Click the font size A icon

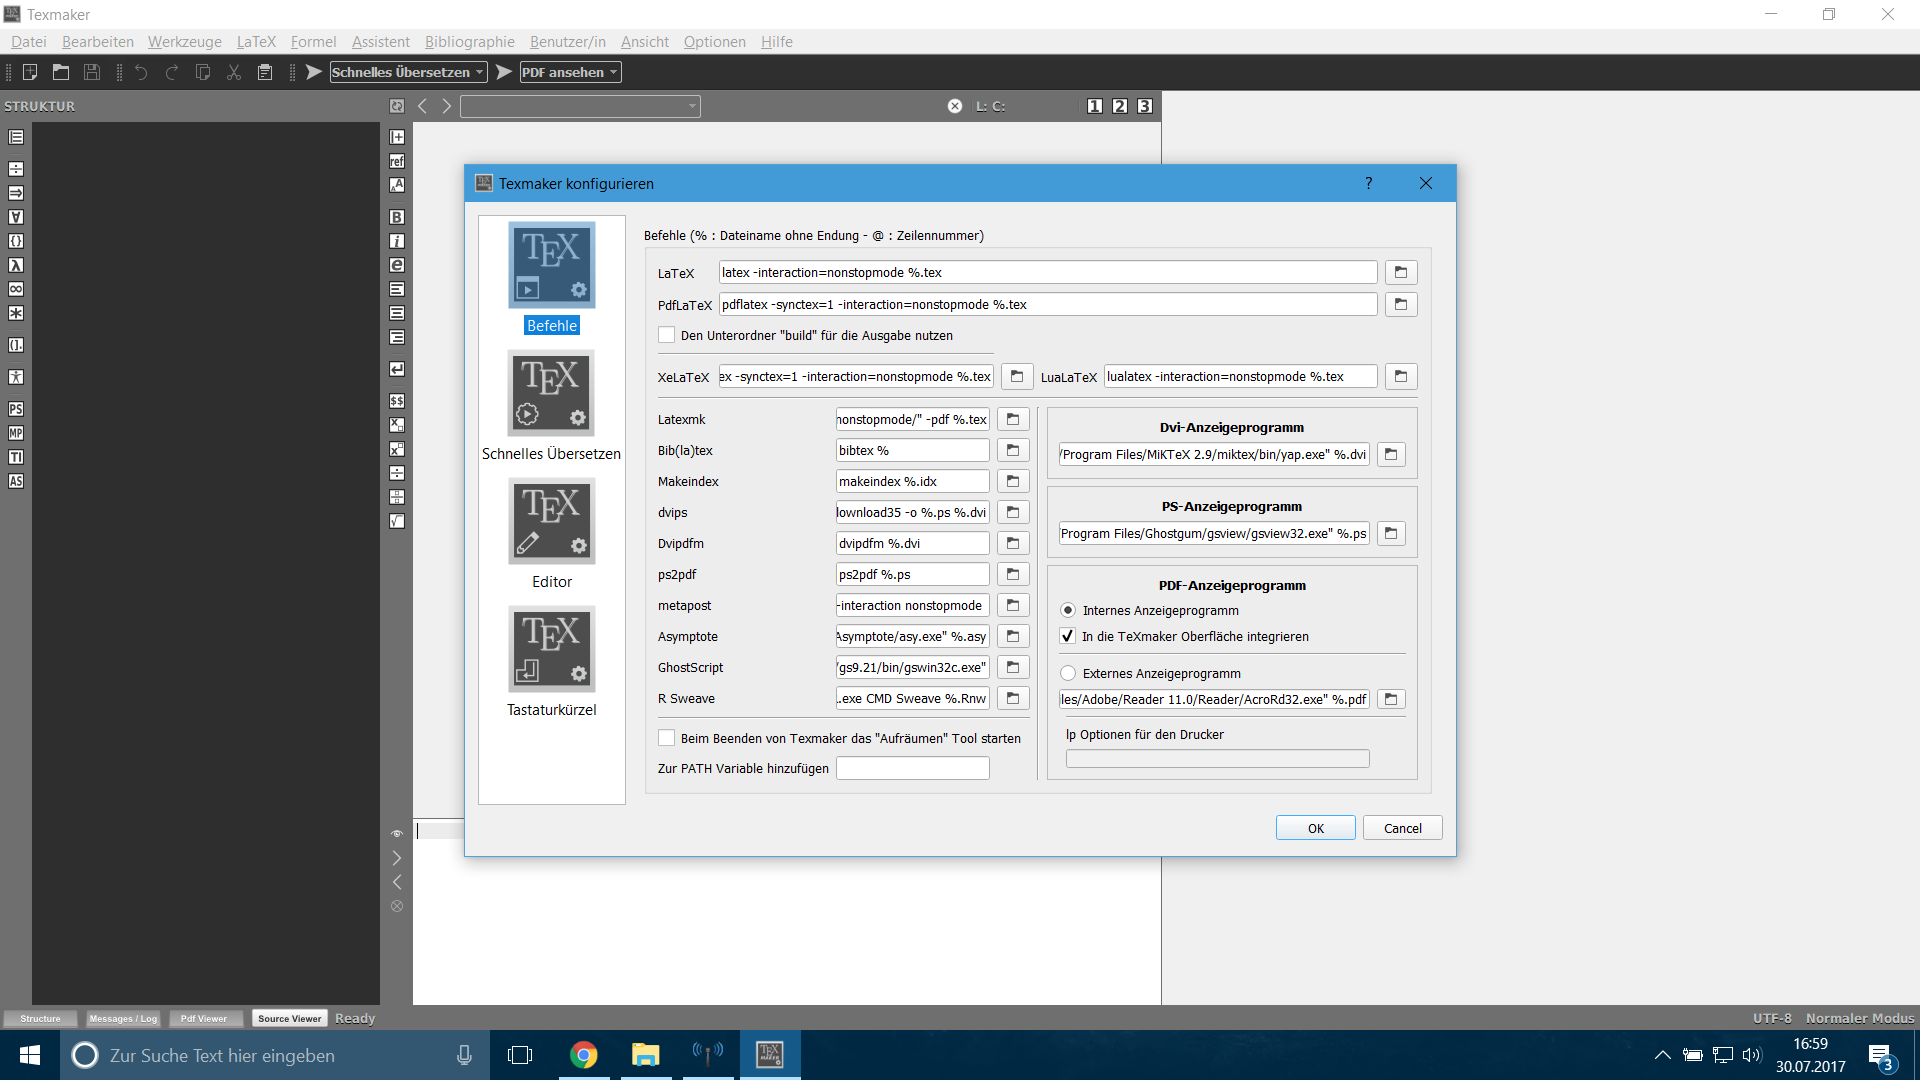[x=397, y=185]
